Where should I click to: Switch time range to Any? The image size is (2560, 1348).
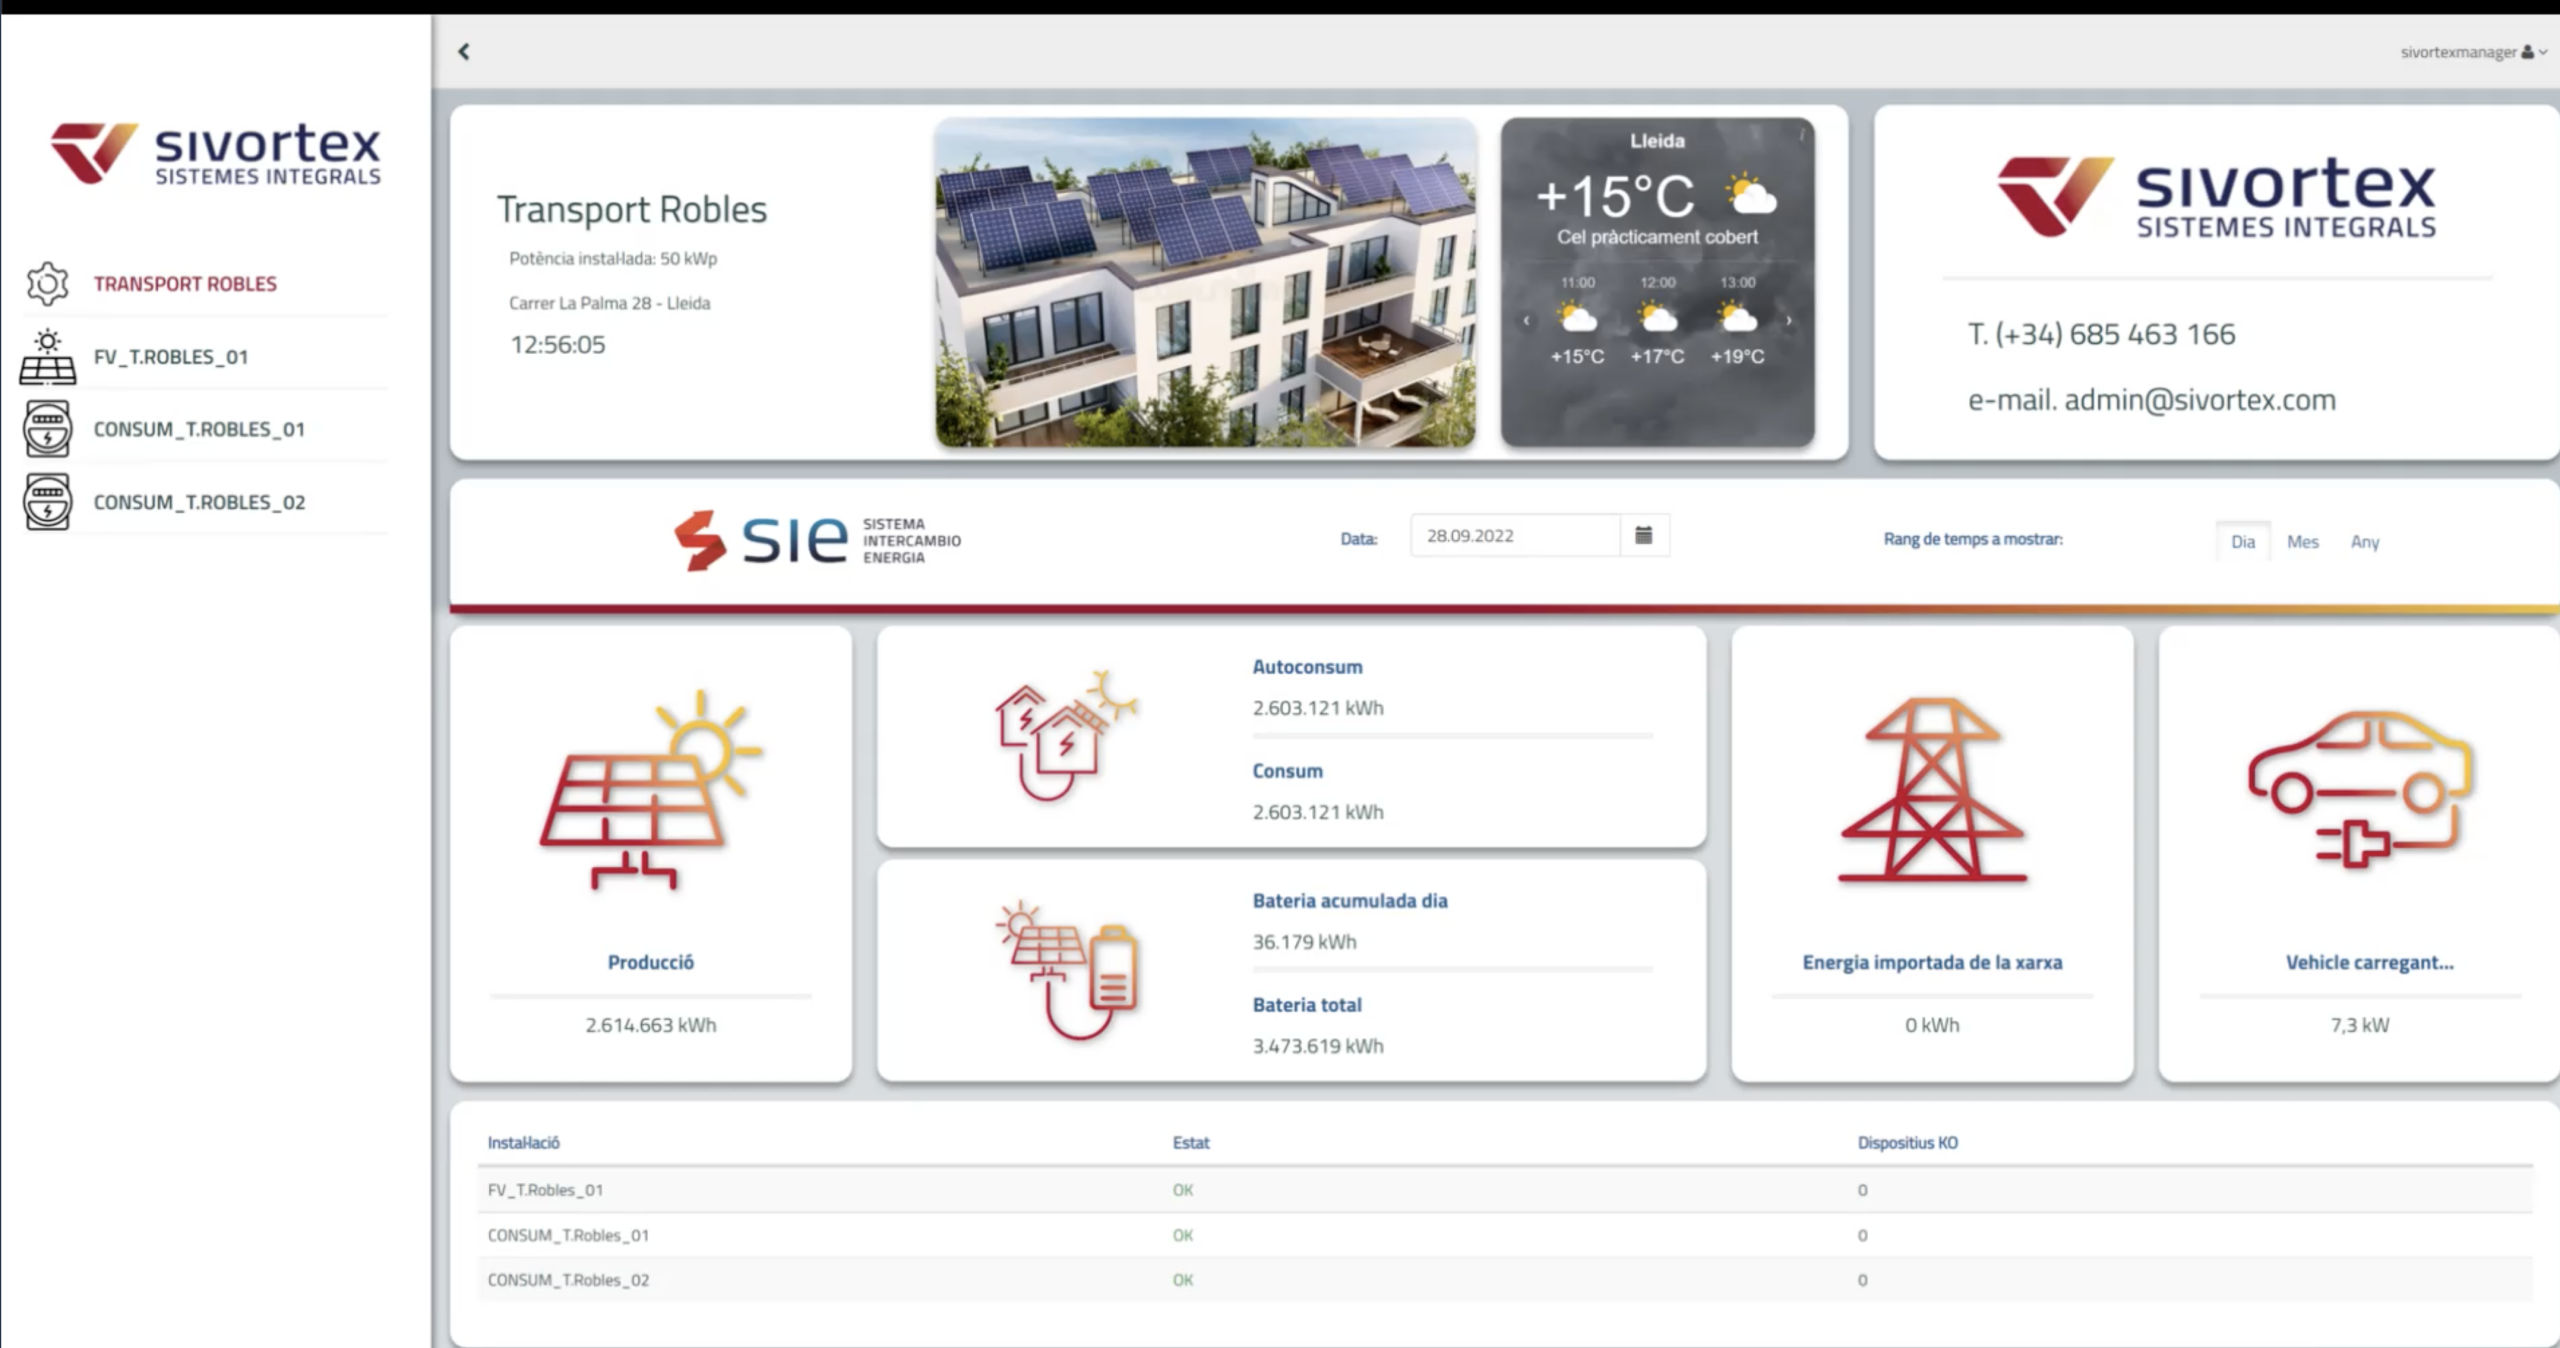(x=2365, y=541)
